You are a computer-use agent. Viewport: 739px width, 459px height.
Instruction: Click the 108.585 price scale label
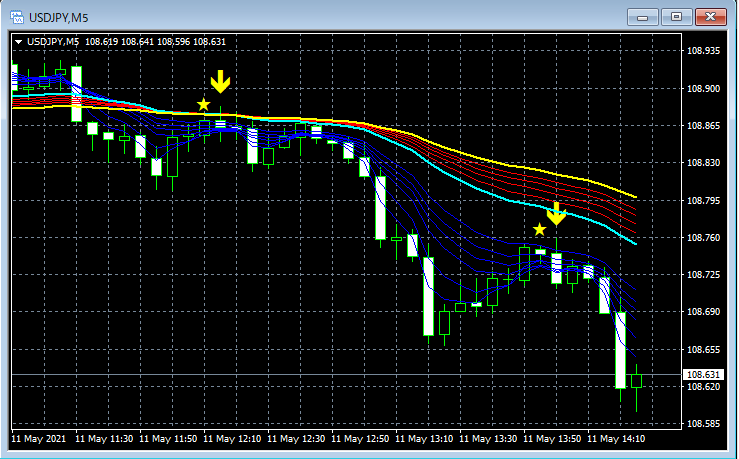tap(703, 424)
